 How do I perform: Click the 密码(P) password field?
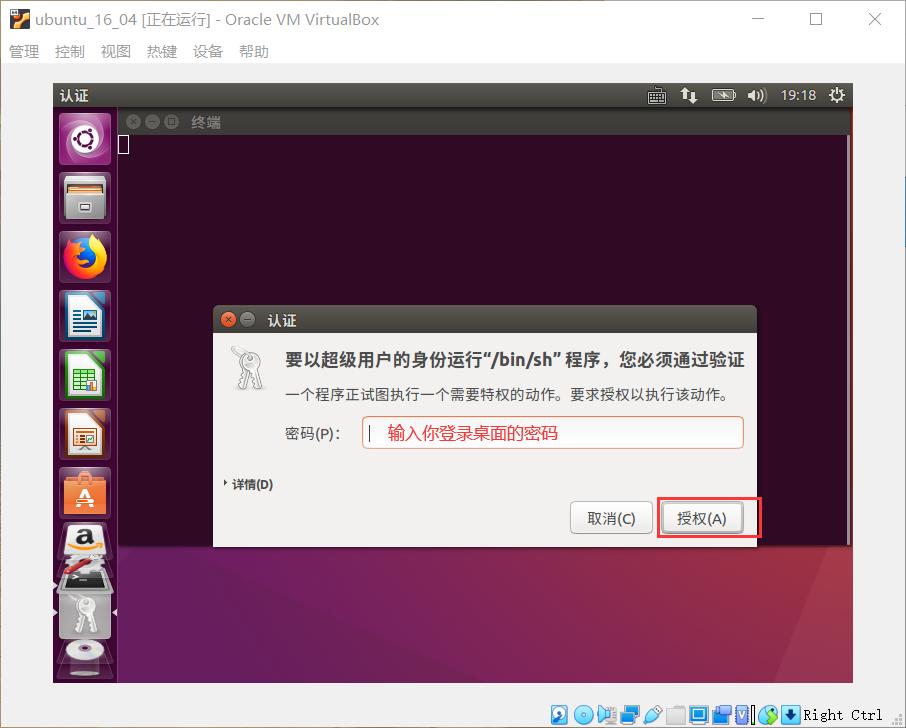[x=552, y=433]
